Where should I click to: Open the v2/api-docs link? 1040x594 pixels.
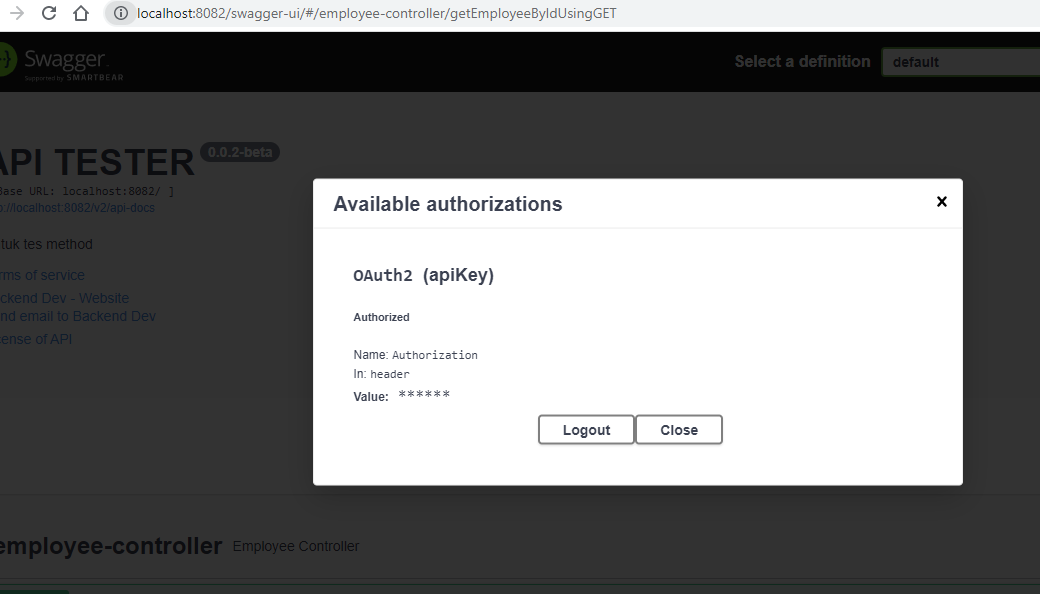point(77,208)
